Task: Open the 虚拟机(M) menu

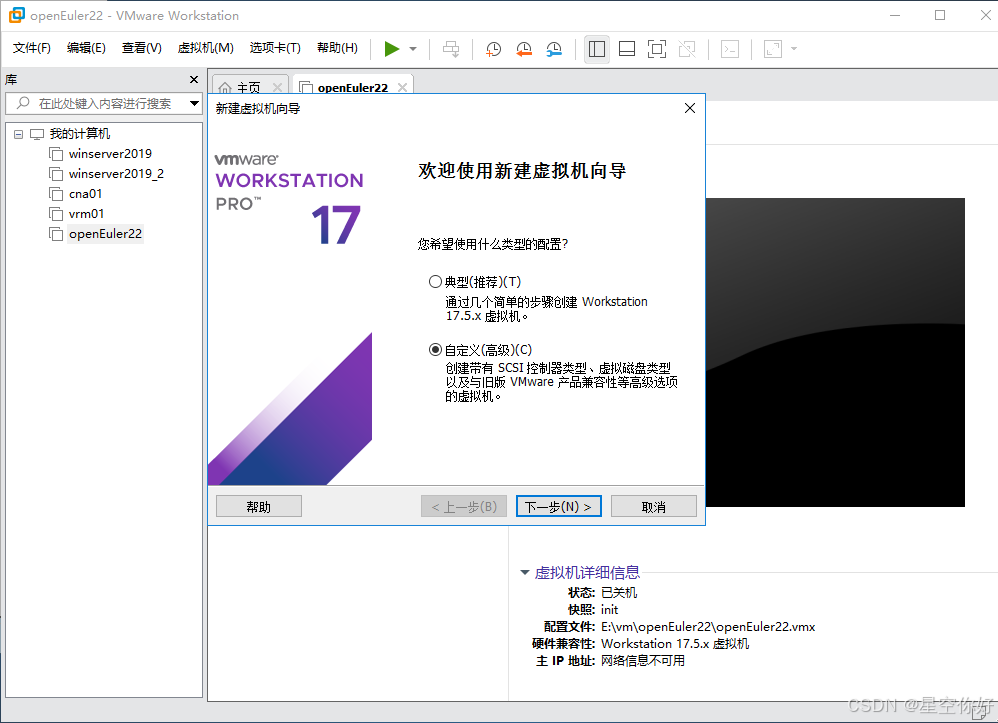Action: click(206, 48)
